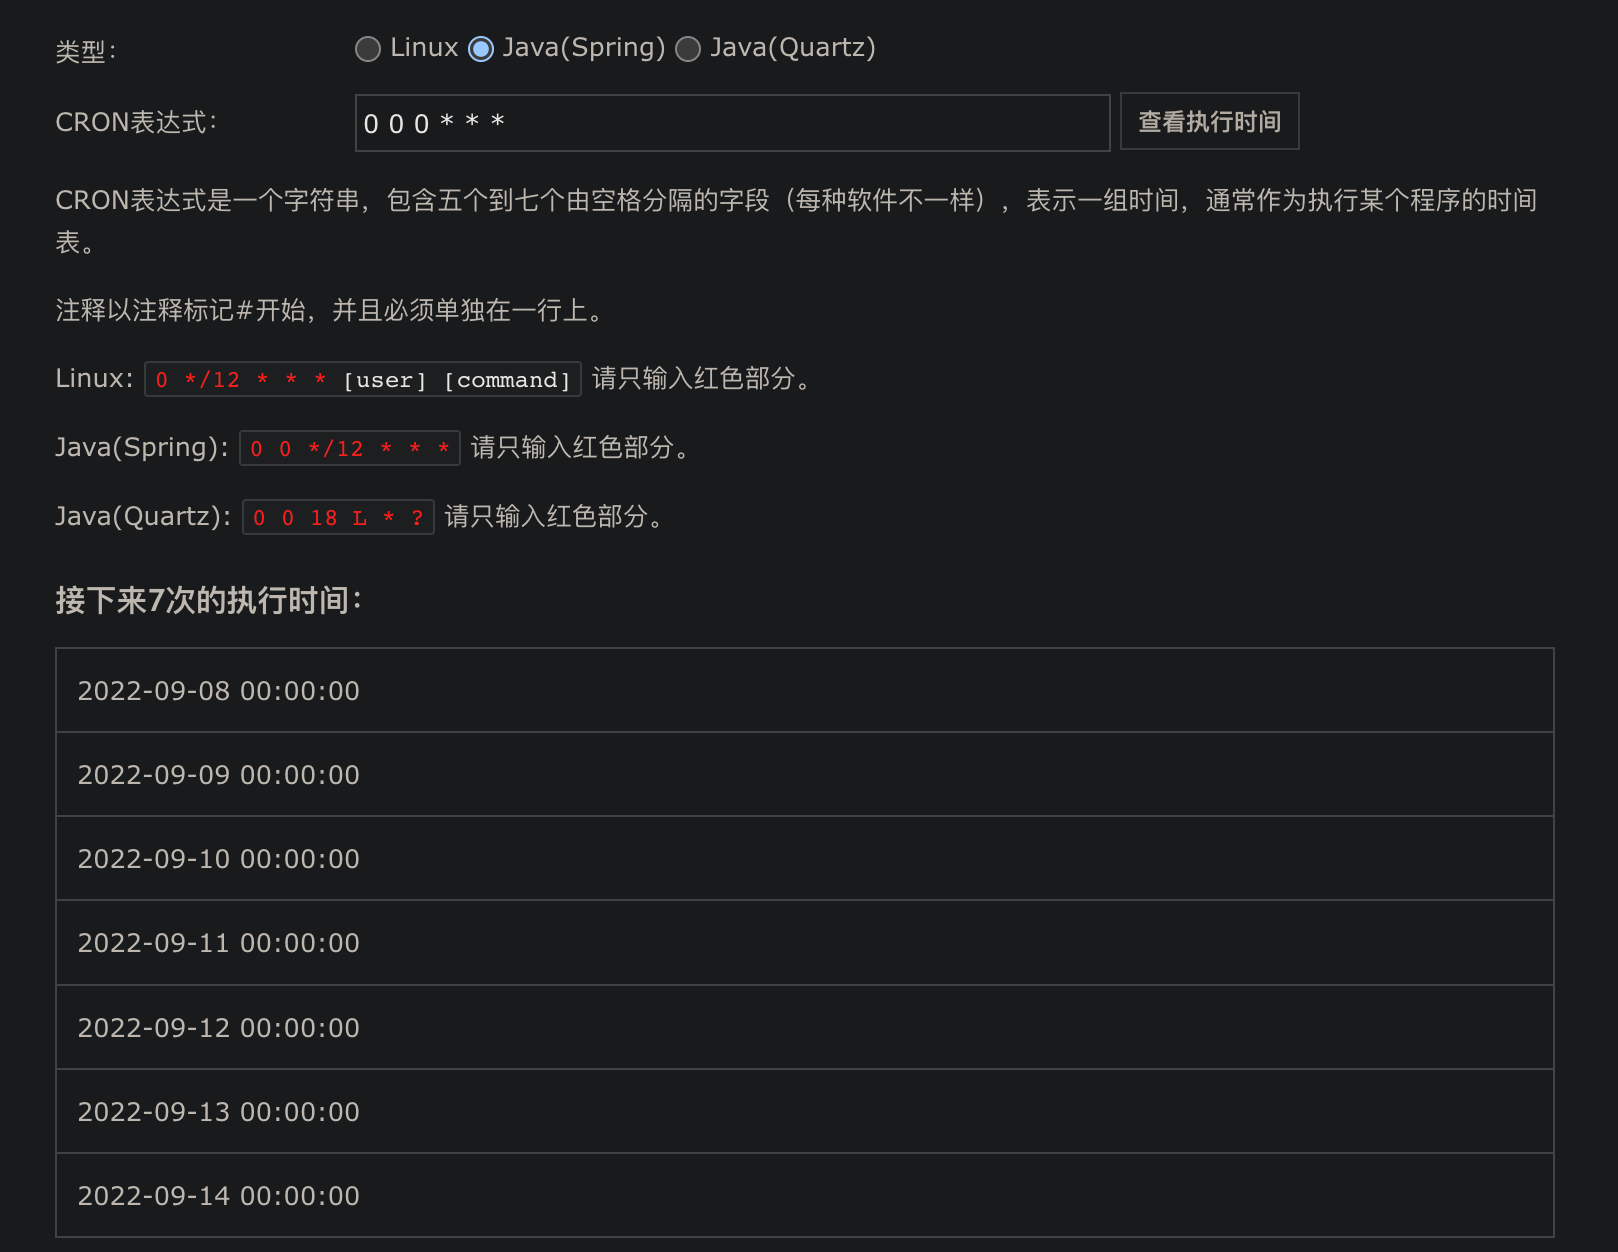Viewport: 1618px width, 1252px height.
Task: Click the 类型 label
Action: (x=86, y=51)
